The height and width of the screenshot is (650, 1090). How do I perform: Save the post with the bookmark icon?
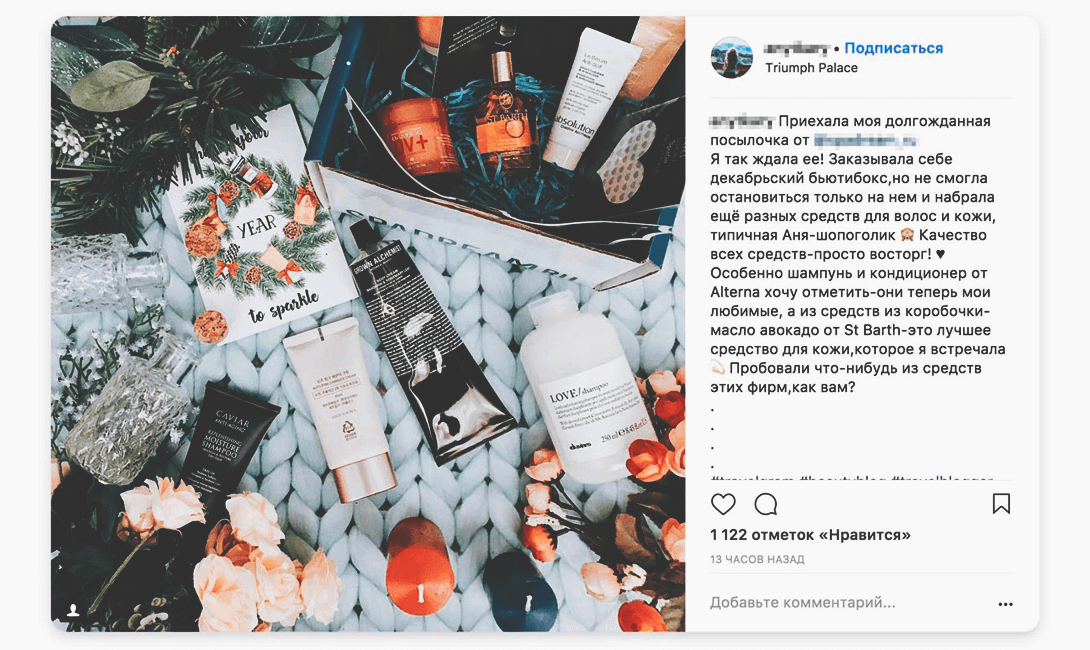1001,503
